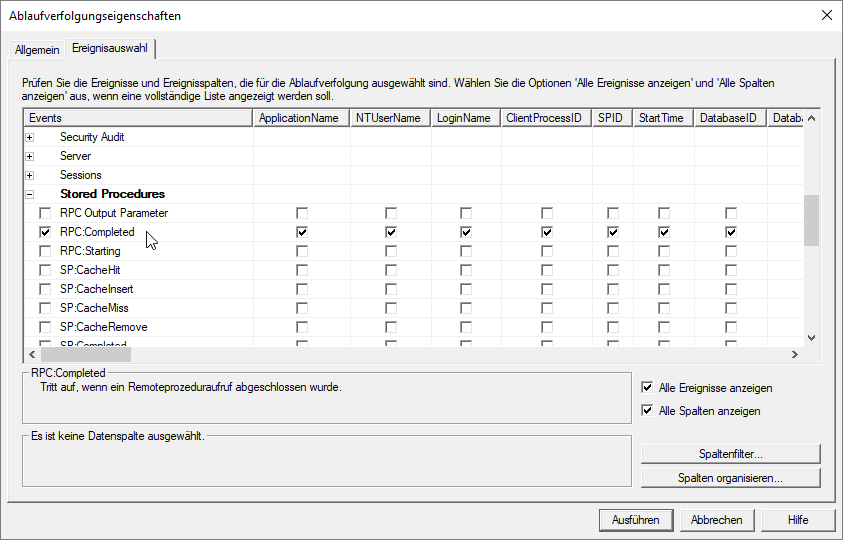Screen dimensions: 843x540
Task: Expand the Sessions event category
Action: tap(30, 175)
